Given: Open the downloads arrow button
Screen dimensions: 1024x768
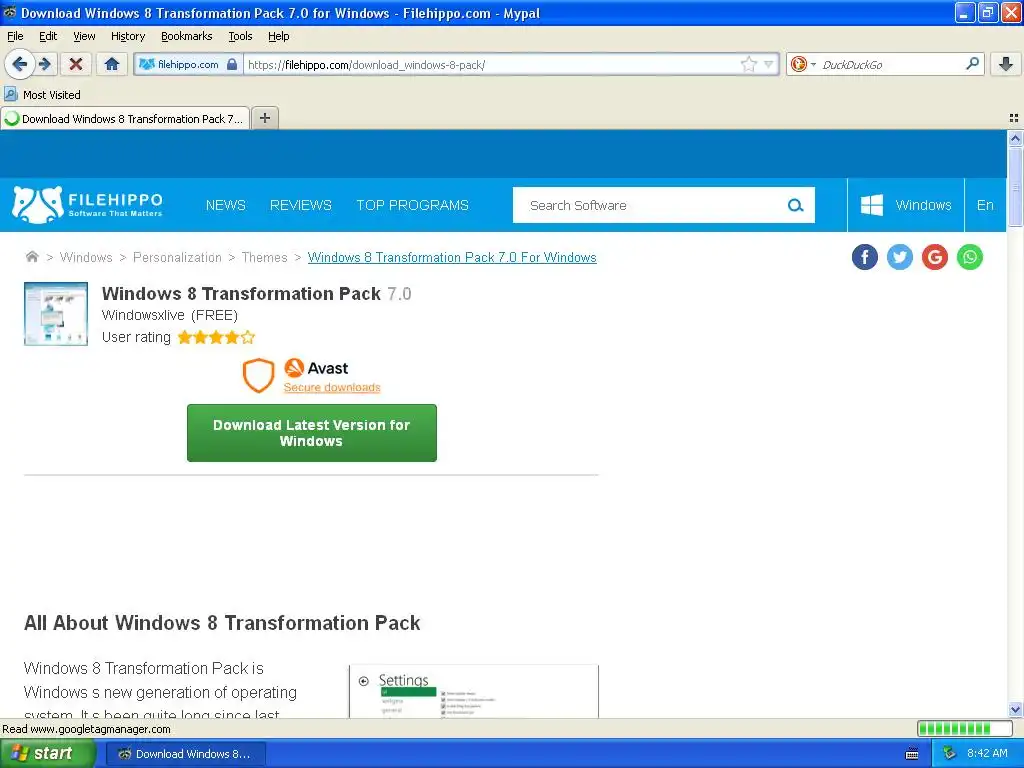Looking at the screenshot, I should pyautogui.click(x=1006, y=64).
